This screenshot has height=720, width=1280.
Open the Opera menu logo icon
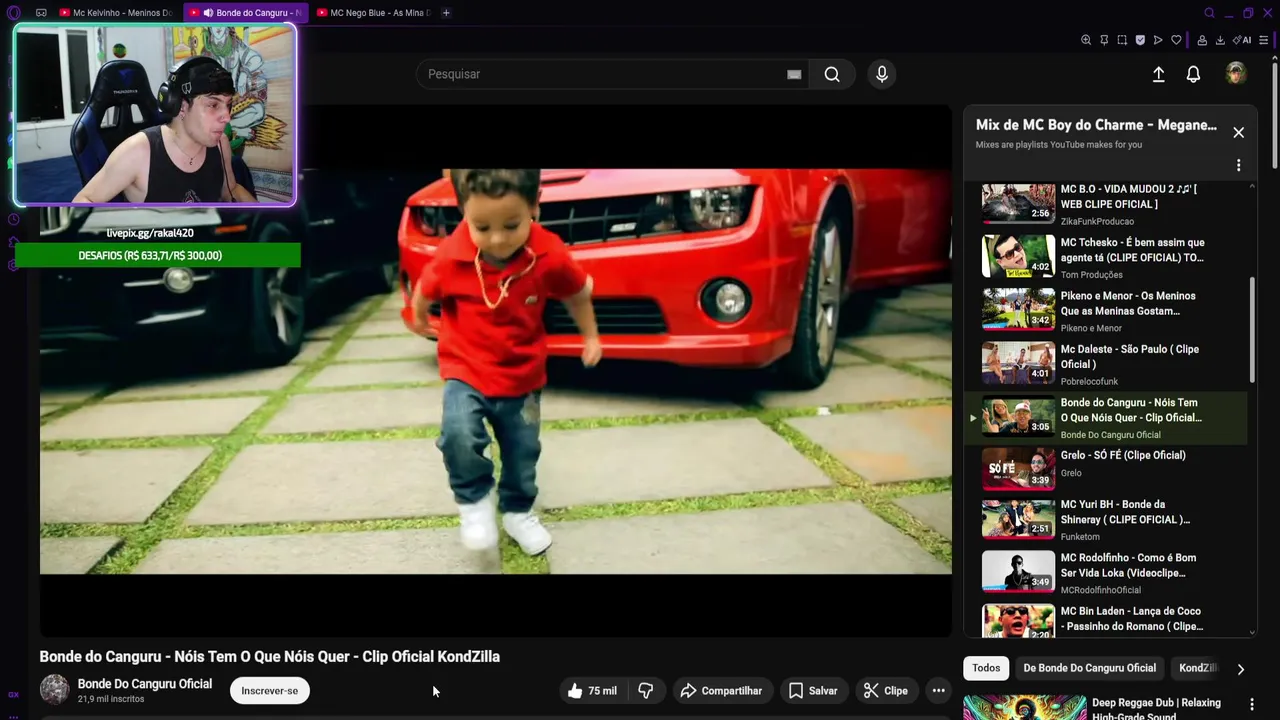pyautogui.click(x=13, y=13)
